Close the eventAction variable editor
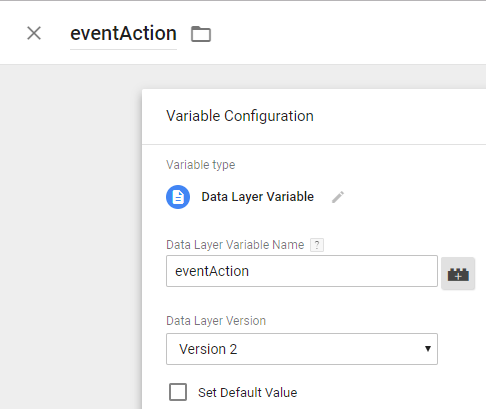 click(34, 33)
